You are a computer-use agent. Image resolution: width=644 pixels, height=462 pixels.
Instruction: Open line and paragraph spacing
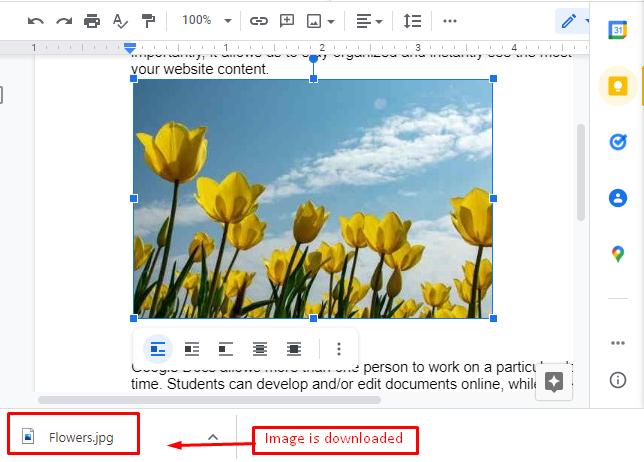[412, 21]
